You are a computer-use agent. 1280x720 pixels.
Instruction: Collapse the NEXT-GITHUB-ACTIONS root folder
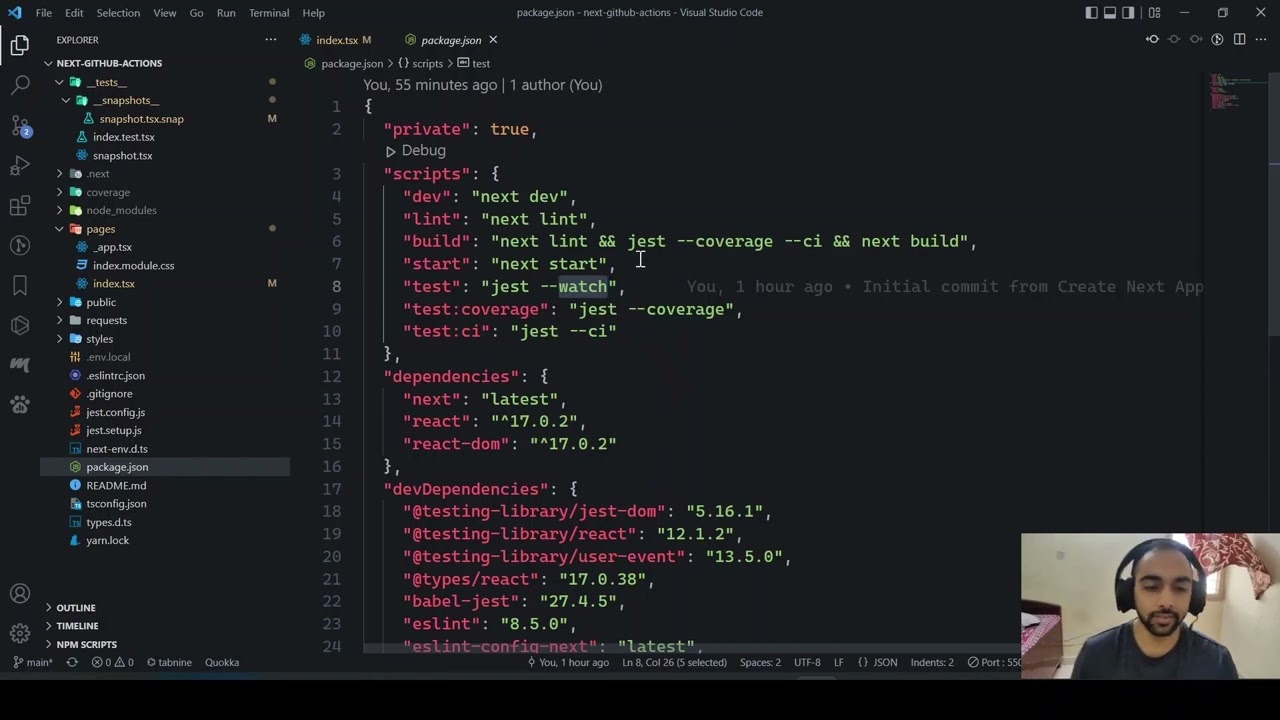click(x=109, y=63)
